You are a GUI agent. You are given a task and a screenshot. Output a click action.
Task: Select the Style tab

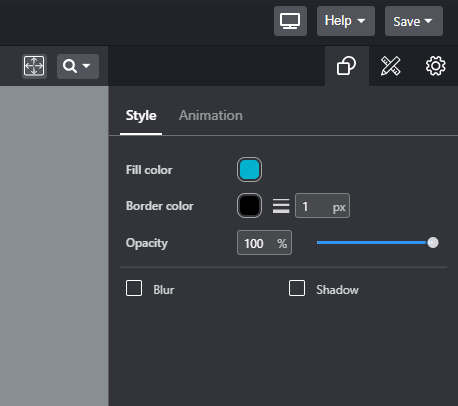(141, 116)
